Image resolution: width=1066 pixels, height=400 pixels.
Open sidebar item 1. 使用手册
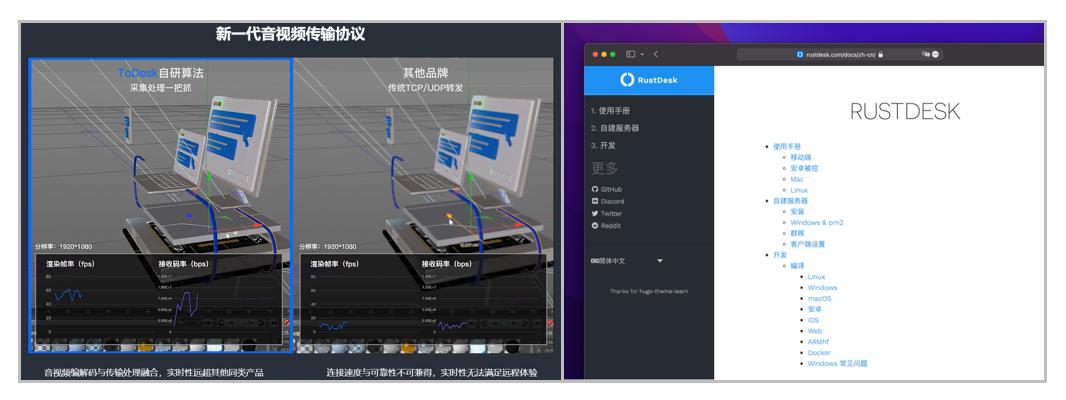click(x=610, y=110)
